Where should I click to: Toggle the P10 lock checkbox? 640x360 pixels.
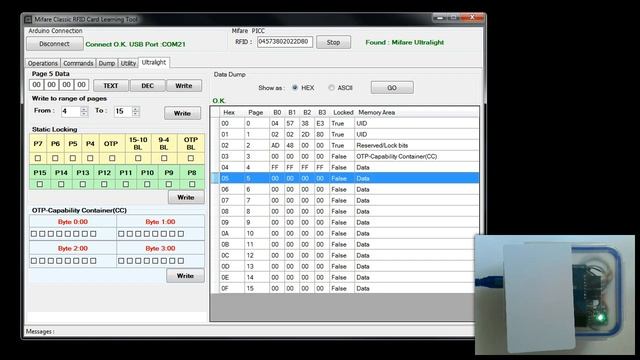pos(147,184)
